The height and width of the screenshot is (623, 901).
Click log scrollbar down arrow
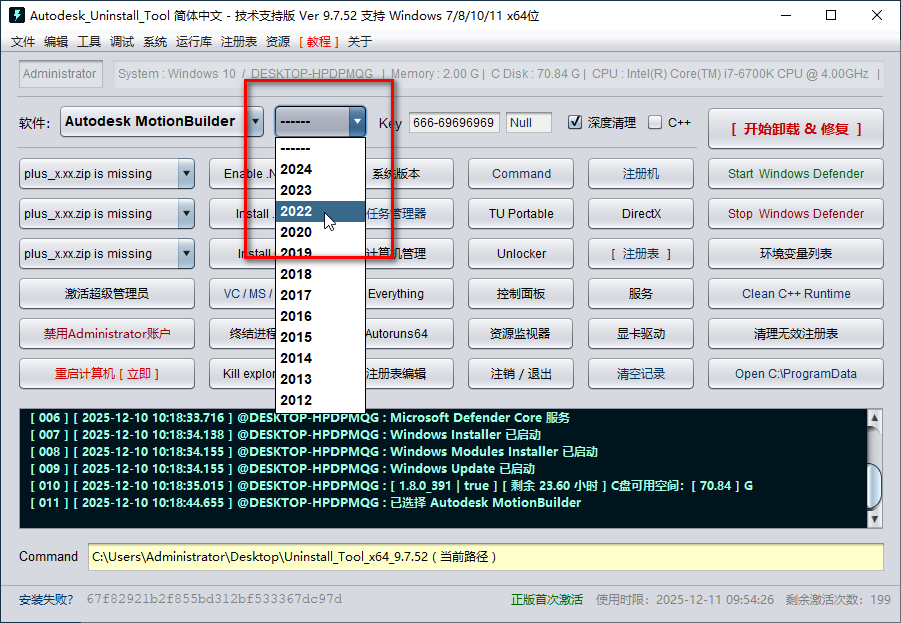(x=874, y=520)
